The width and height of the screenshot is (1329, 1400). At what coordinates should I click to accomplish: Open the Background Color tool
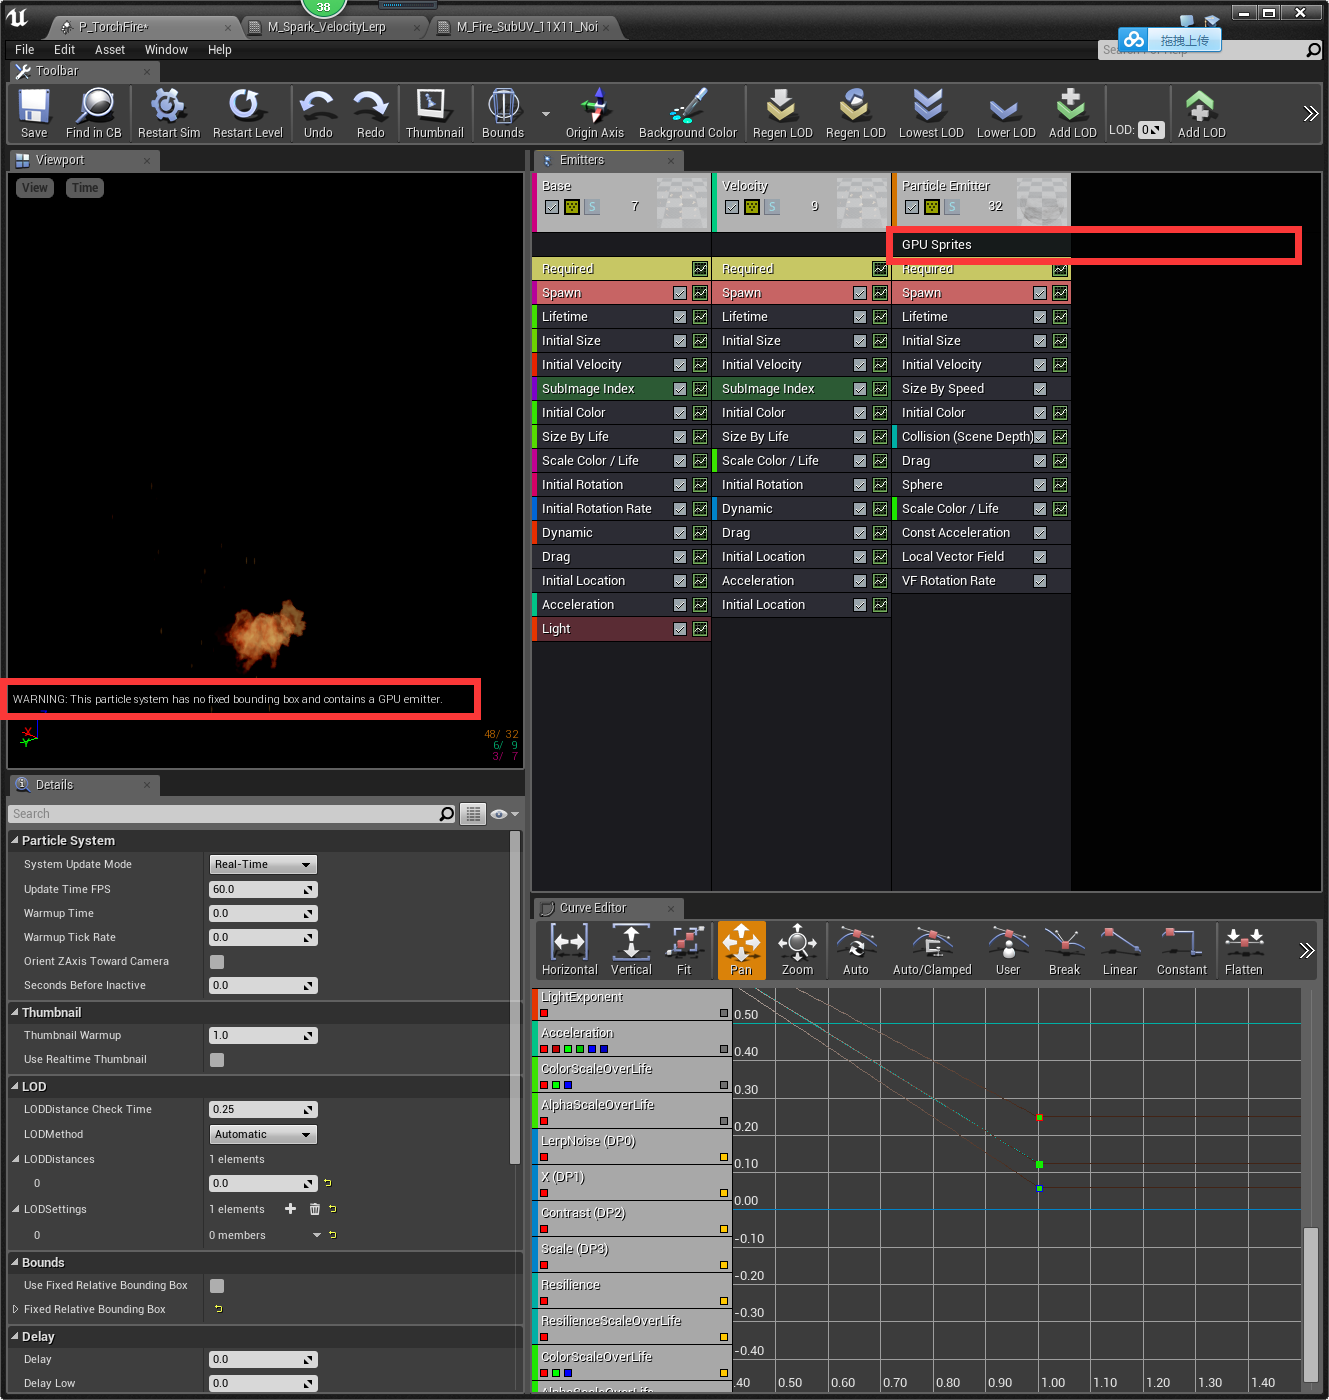[688, 112]
